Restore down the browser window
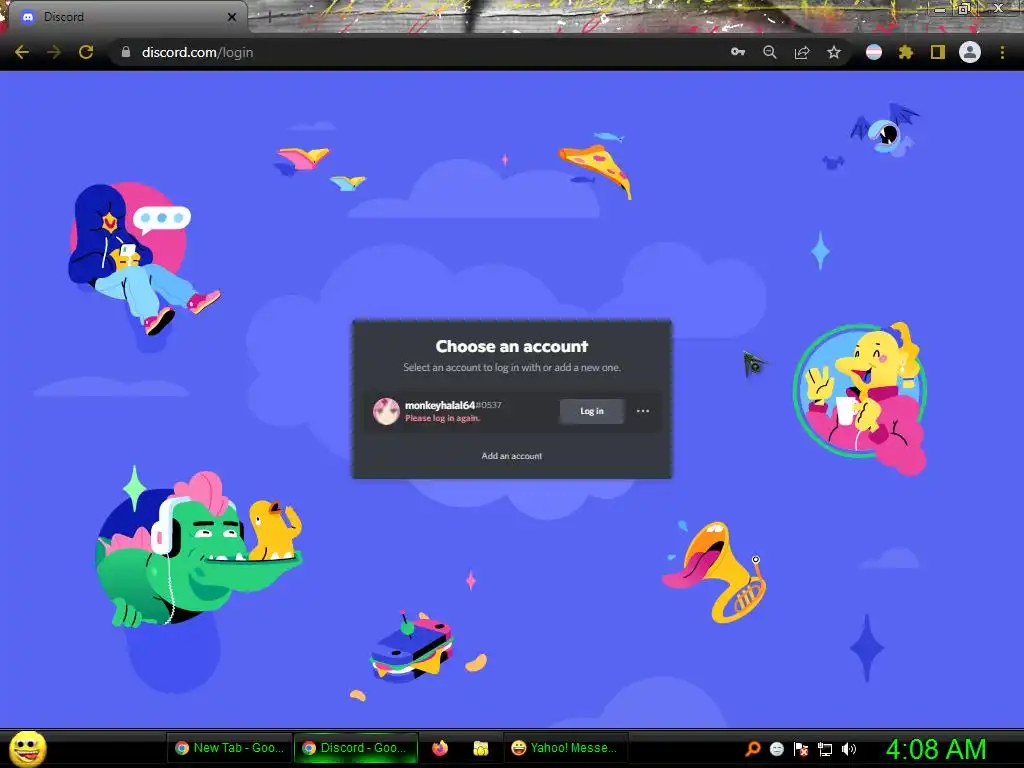Screen dimensions: 1024x768 coord(963,9)
